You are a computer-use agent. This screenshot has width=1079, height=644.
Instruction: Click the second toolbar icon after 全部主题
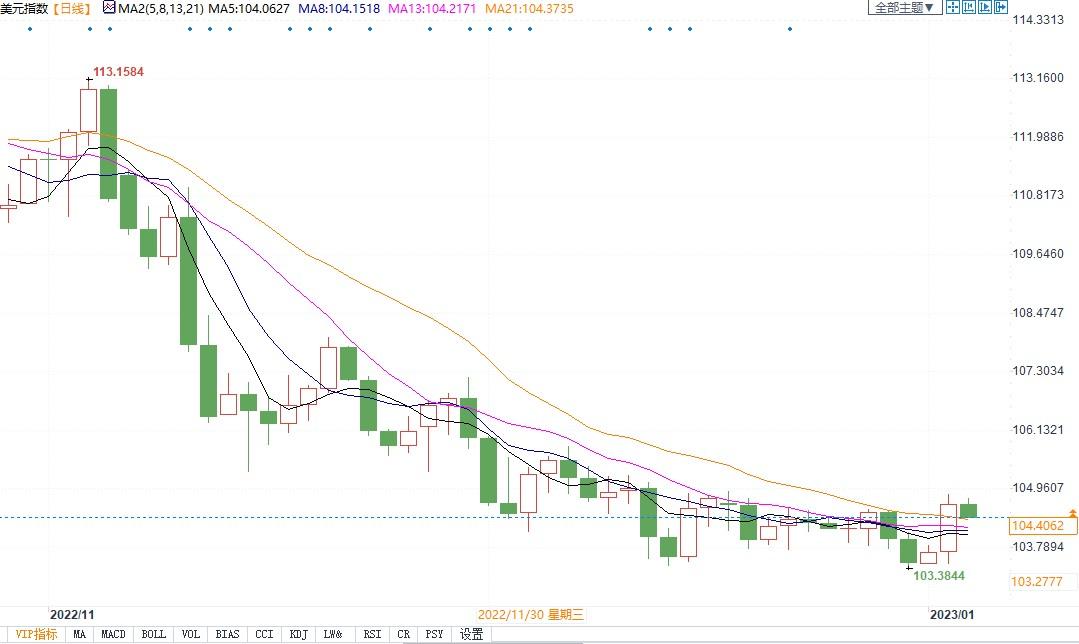click(969, 8)
